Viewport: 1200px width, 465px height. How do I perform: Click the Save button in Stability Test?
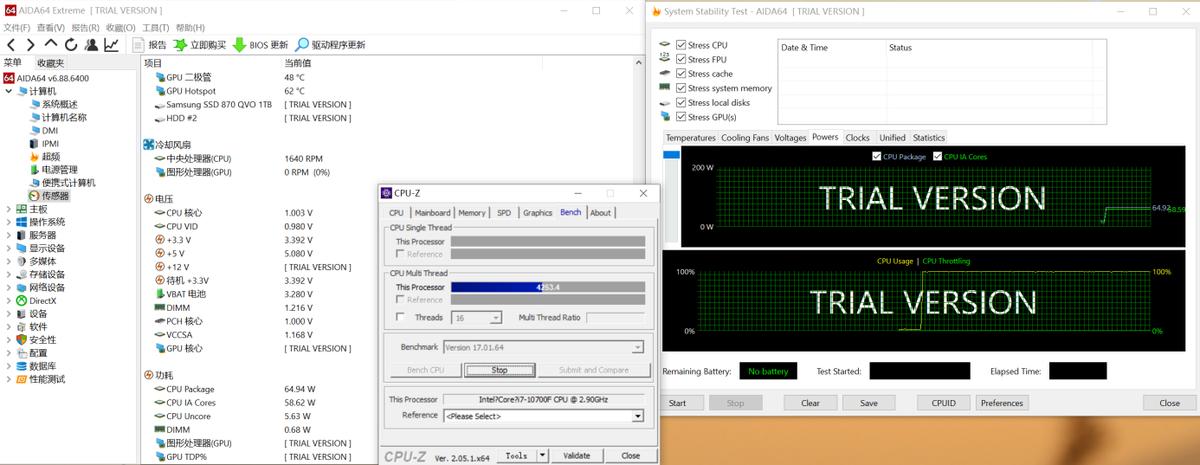[x=868, y=403]
